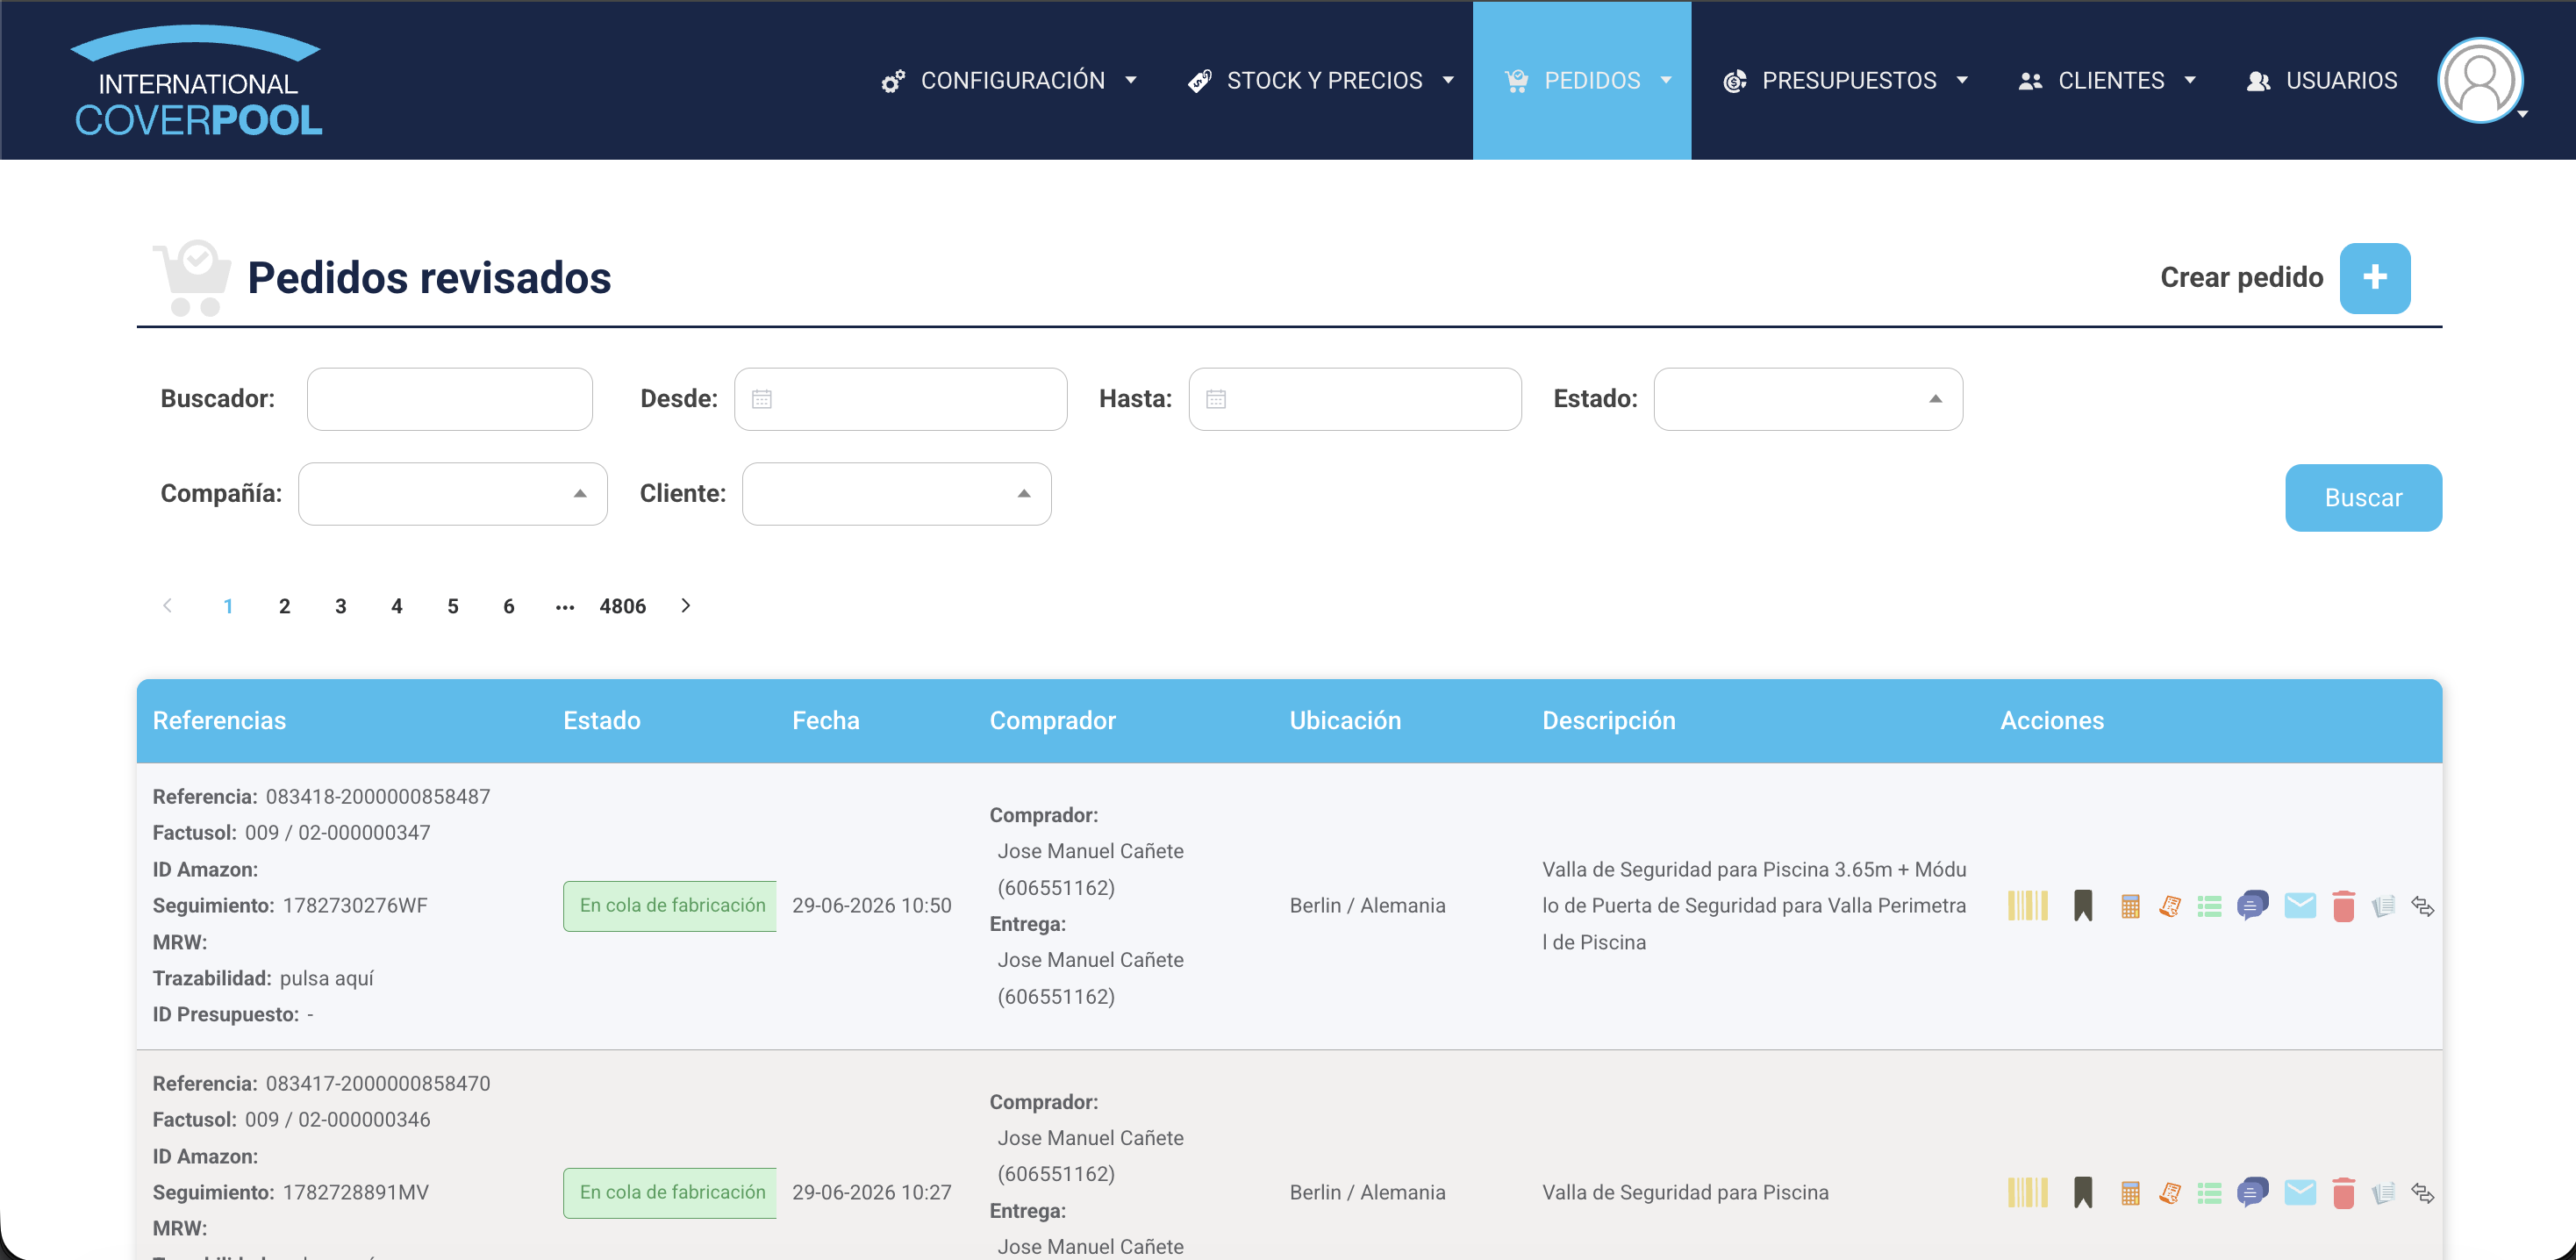Click tracking number 1782728891MV
This screenshot has height=1260, width=2576.
(356, 1193)
